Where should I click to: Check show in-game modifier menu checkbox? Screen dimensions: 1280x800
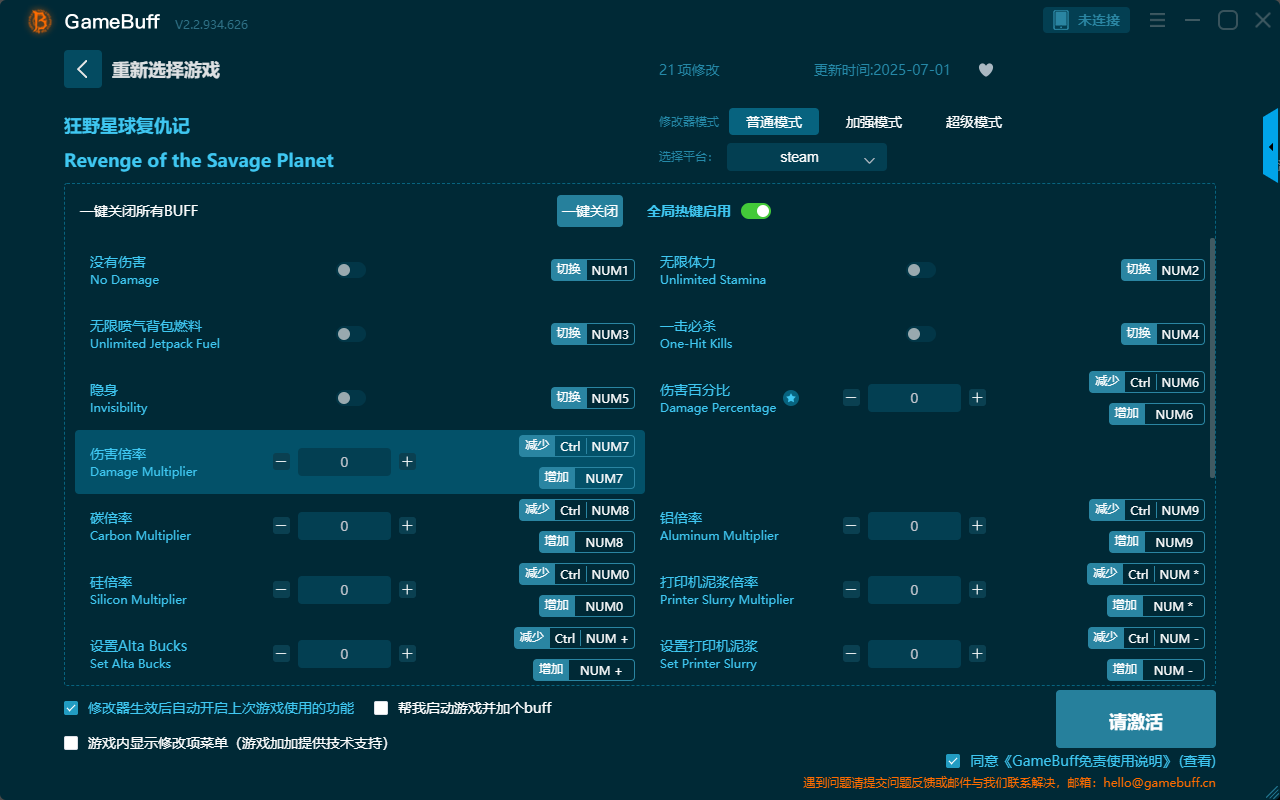pos(71,743)
